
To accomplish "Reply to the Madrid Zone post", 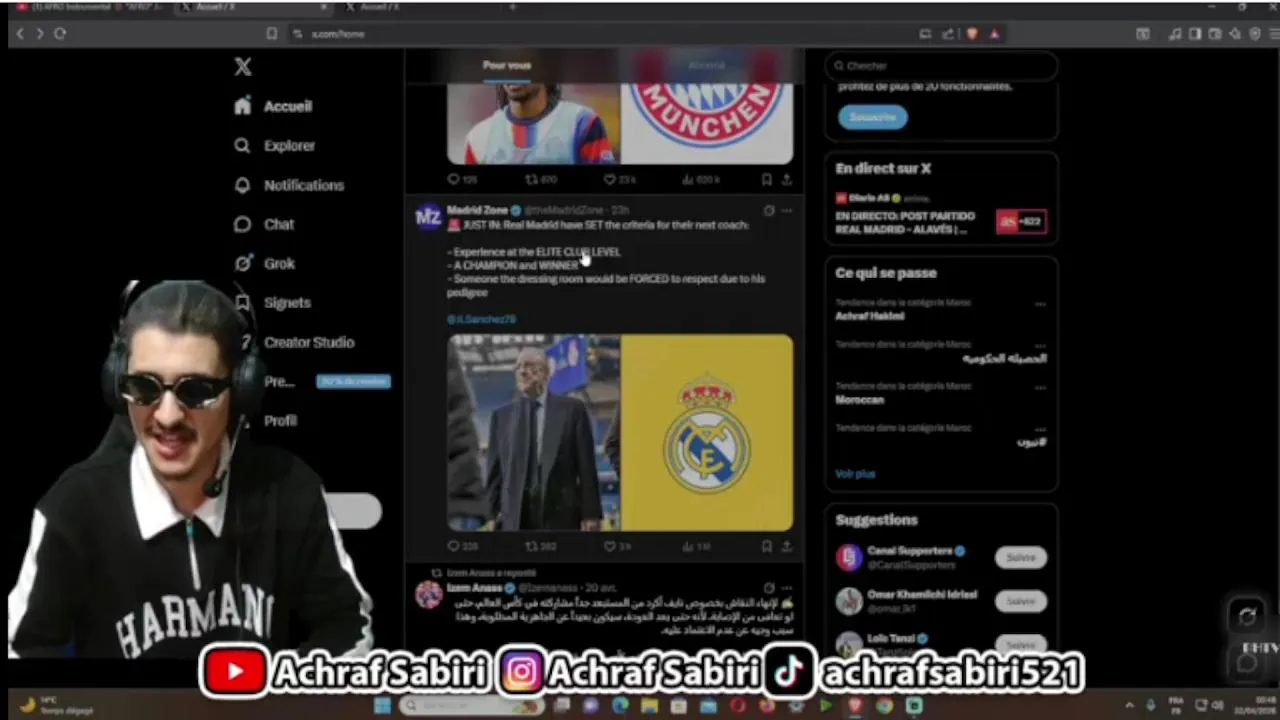I will pyautogui.click(x=462, y=546).
